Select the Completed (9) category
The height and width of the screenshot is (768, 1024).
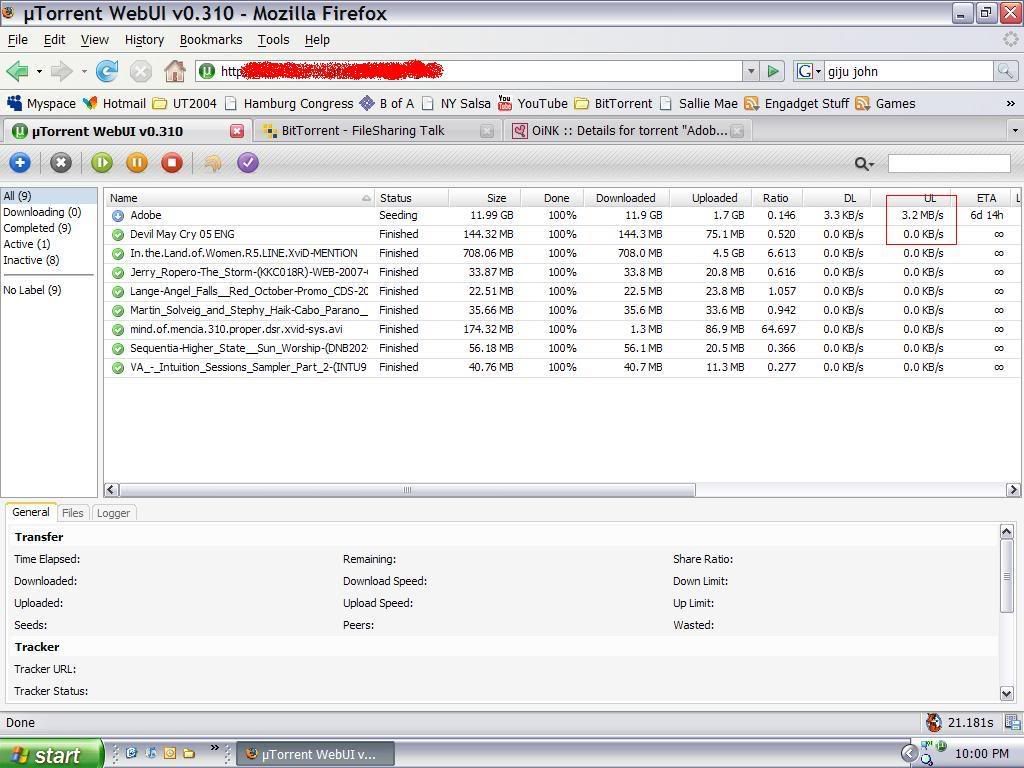[37, 228]
